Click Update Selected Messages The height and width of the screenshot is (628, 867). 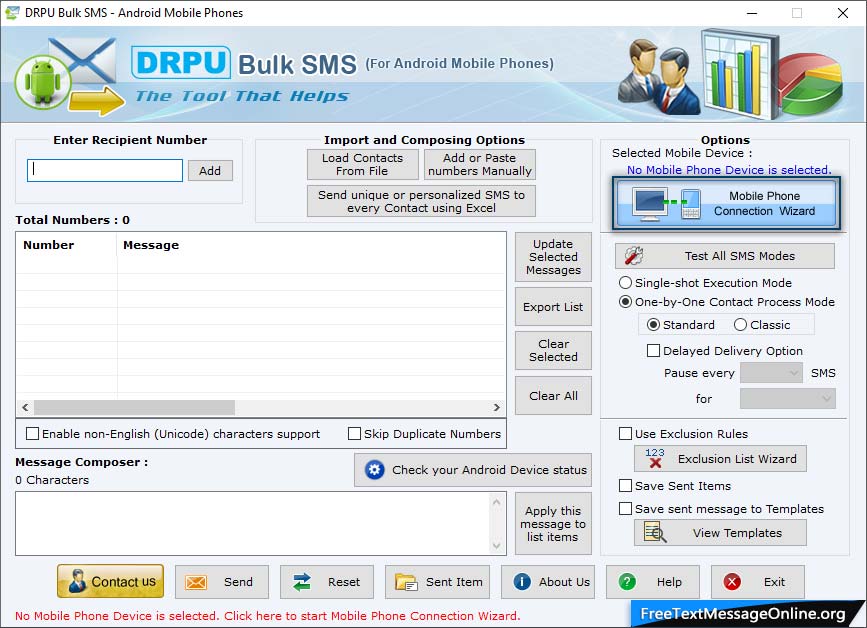pyautogui.click(x=553, y=257)
